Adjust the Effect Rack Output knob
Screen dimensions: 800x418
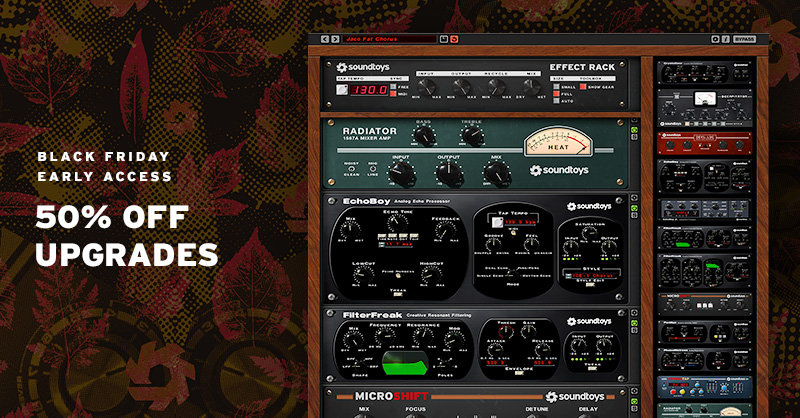461,87
